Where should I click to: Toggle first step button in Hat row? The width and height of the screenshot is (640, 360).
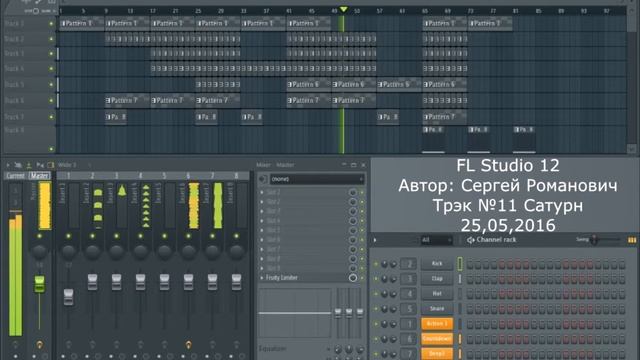point(470,294)
